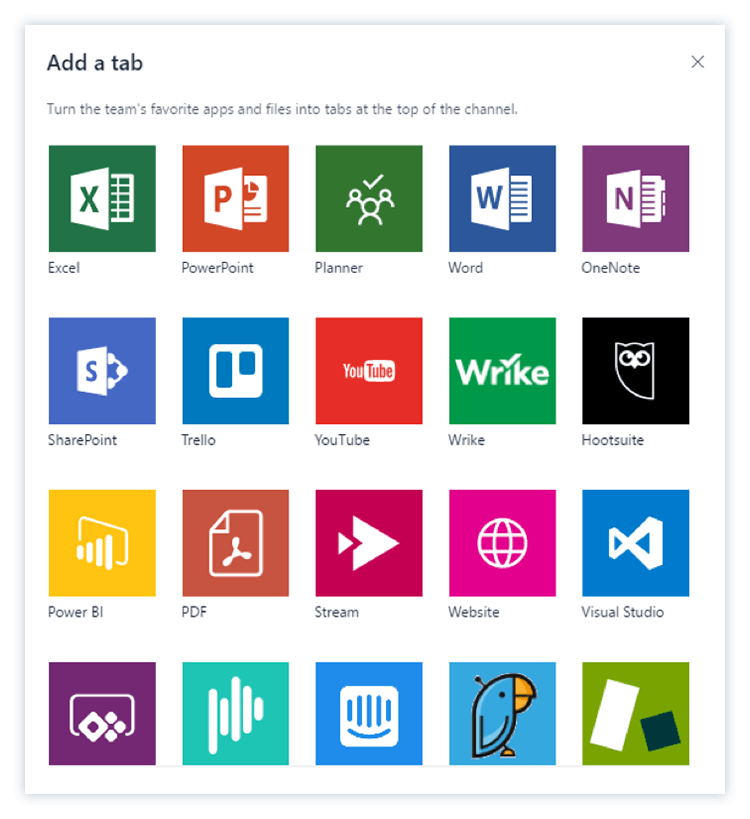Viewport: 750px width, 819px height.
Task: Pick the blue parrot app tile
Action: pos(502,713)
